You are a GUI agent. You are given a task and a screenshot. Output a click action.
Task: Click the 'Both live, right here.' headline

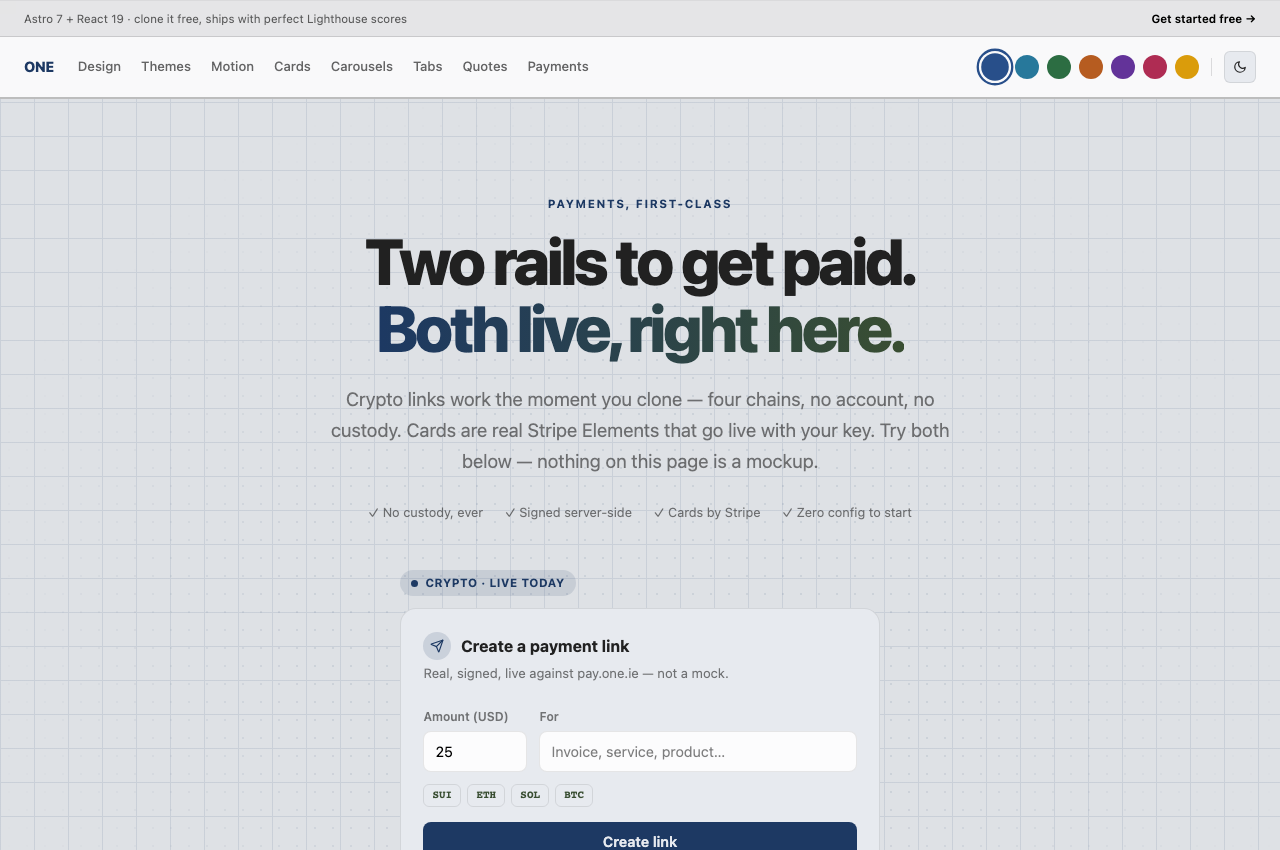tap(640, 330)
